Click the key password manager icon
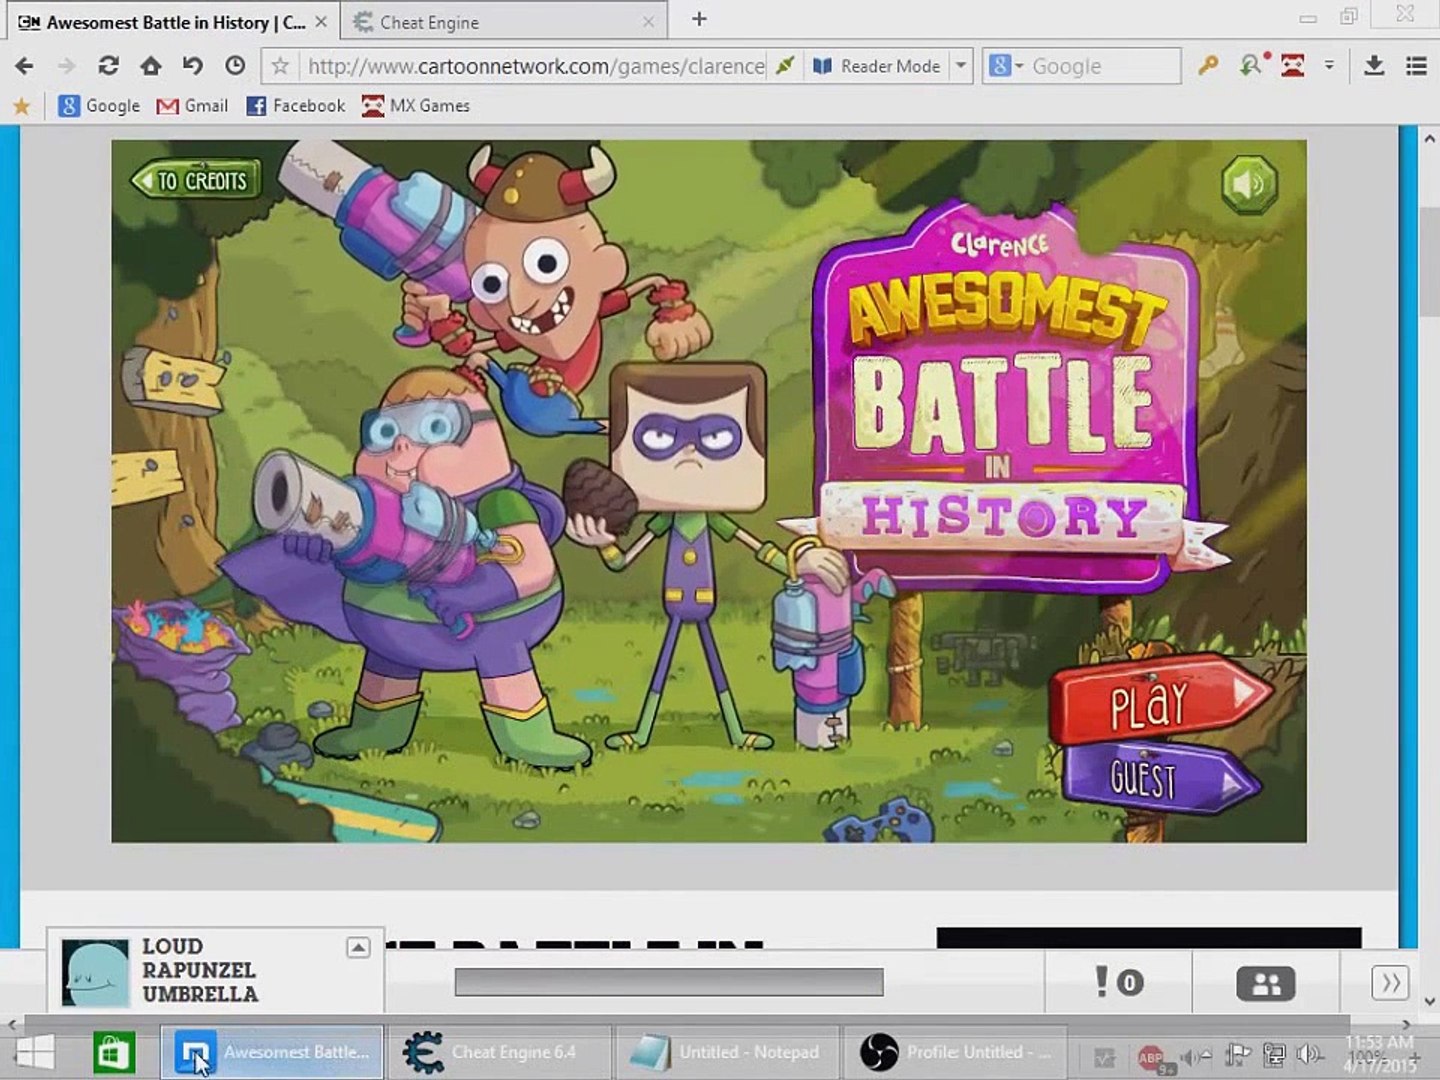This screenshot has width=1440, height=1080. click(x=1208, y=66)
